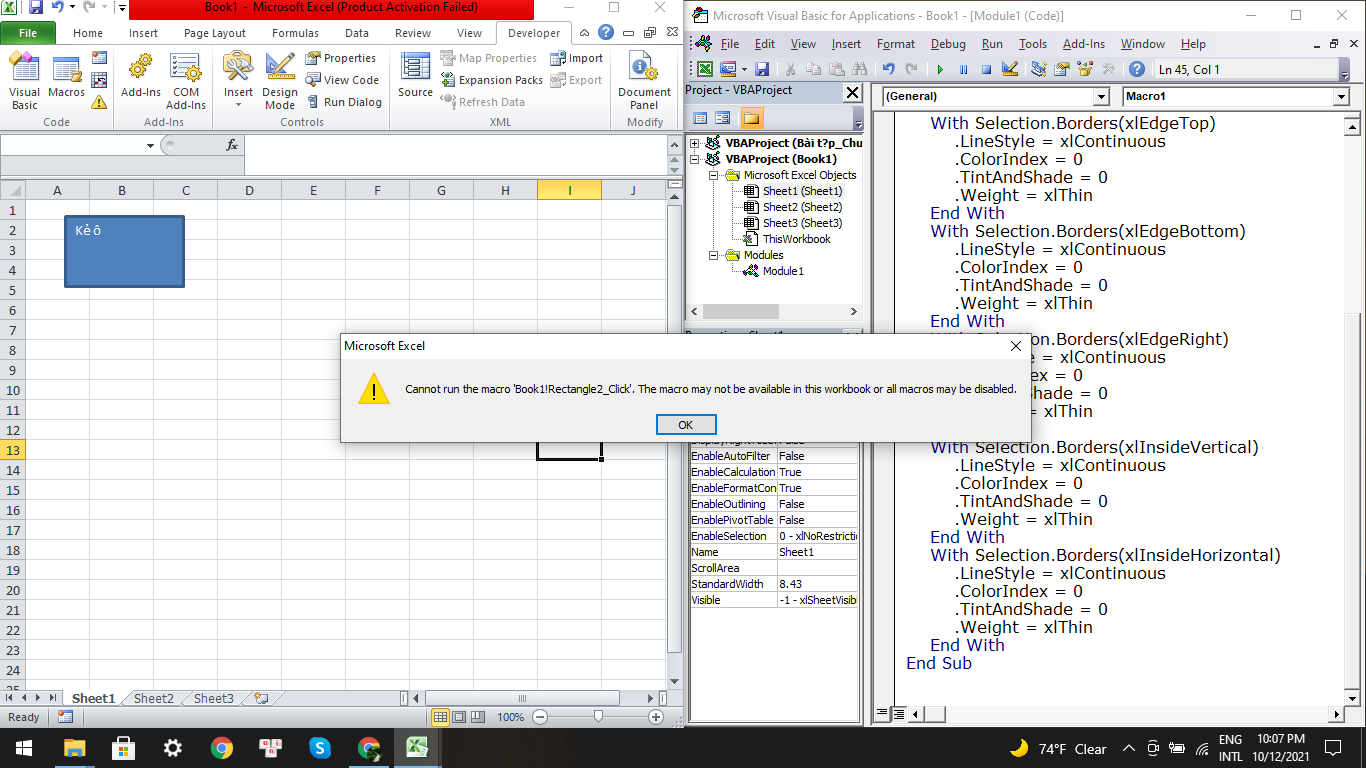Viewport: 1366px width, 768px height.
Task: Collapse the Microsoft Excel Objects folder
Action: pos(714,175)
